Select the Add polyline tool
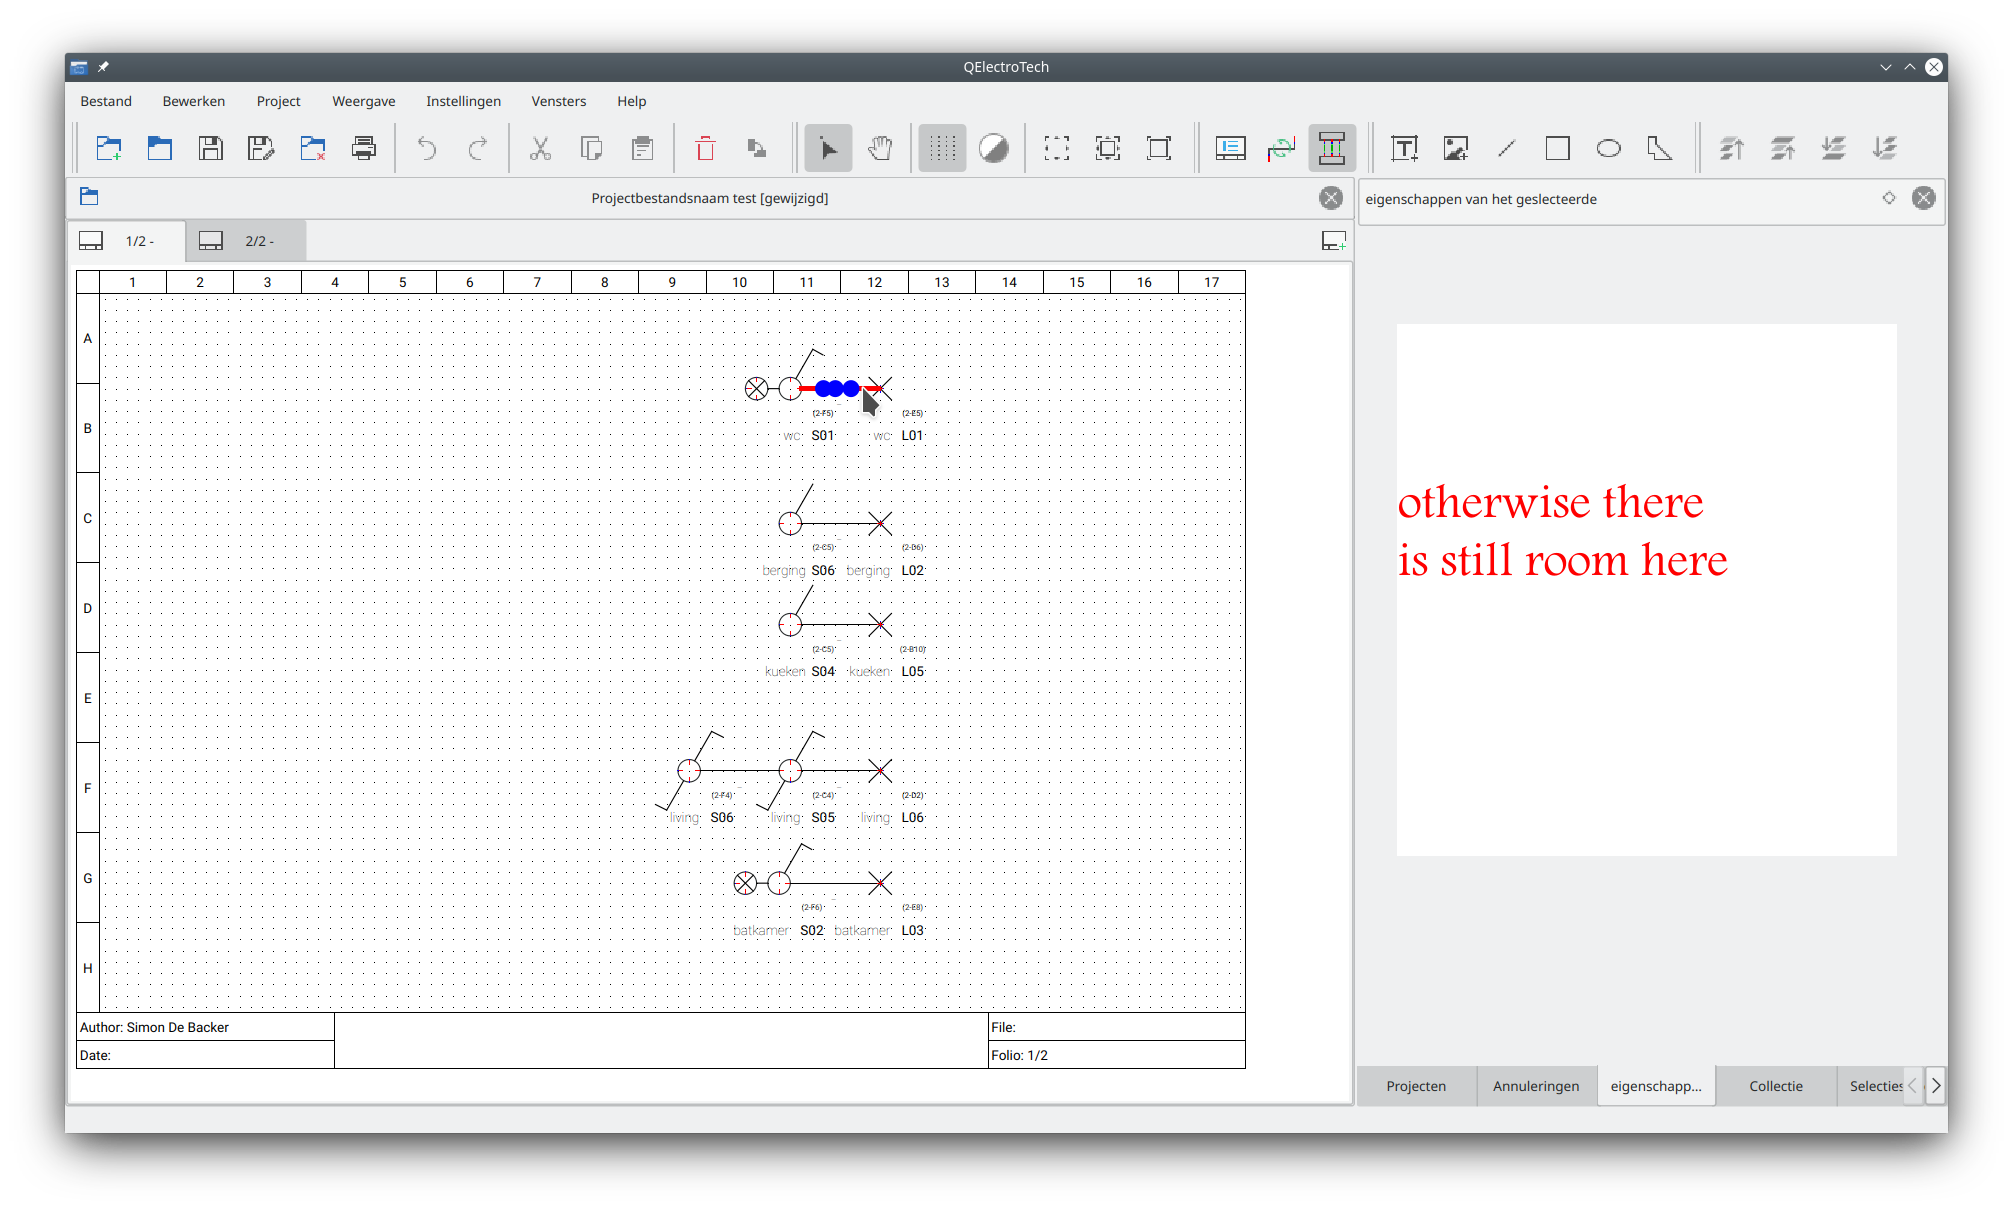Viewport: 2013px width, 1210px height. [1659, 149]
